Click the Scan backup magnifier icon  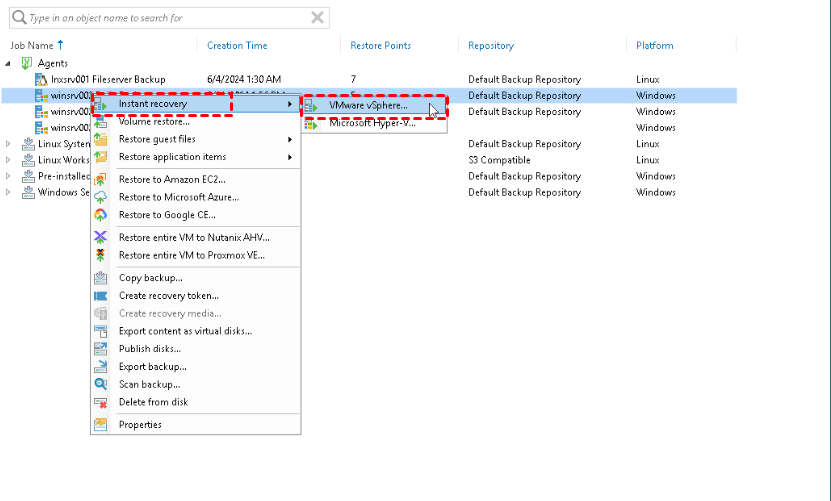[100, 384]
